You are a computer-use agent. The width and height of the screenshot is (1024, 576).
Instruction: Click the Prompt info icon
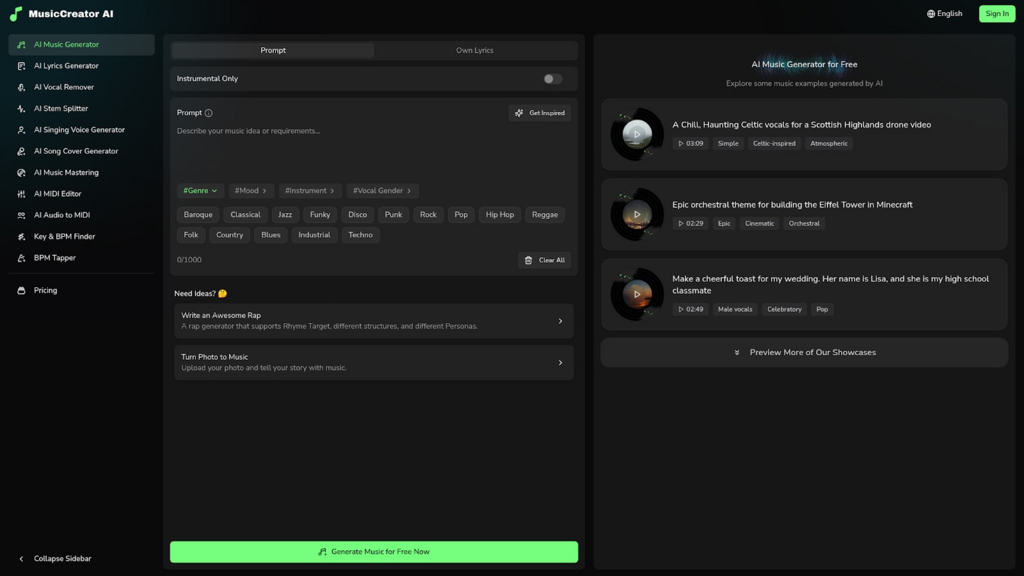(208, 113)
